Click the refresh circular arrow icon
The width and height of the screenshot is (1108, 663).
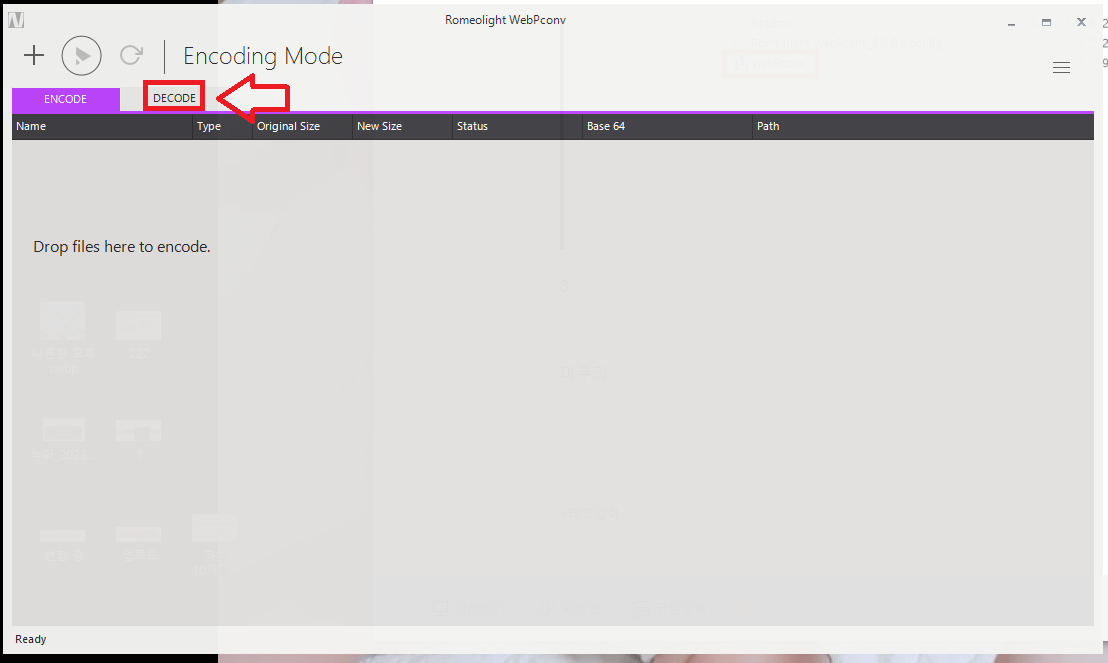(131, 55)
